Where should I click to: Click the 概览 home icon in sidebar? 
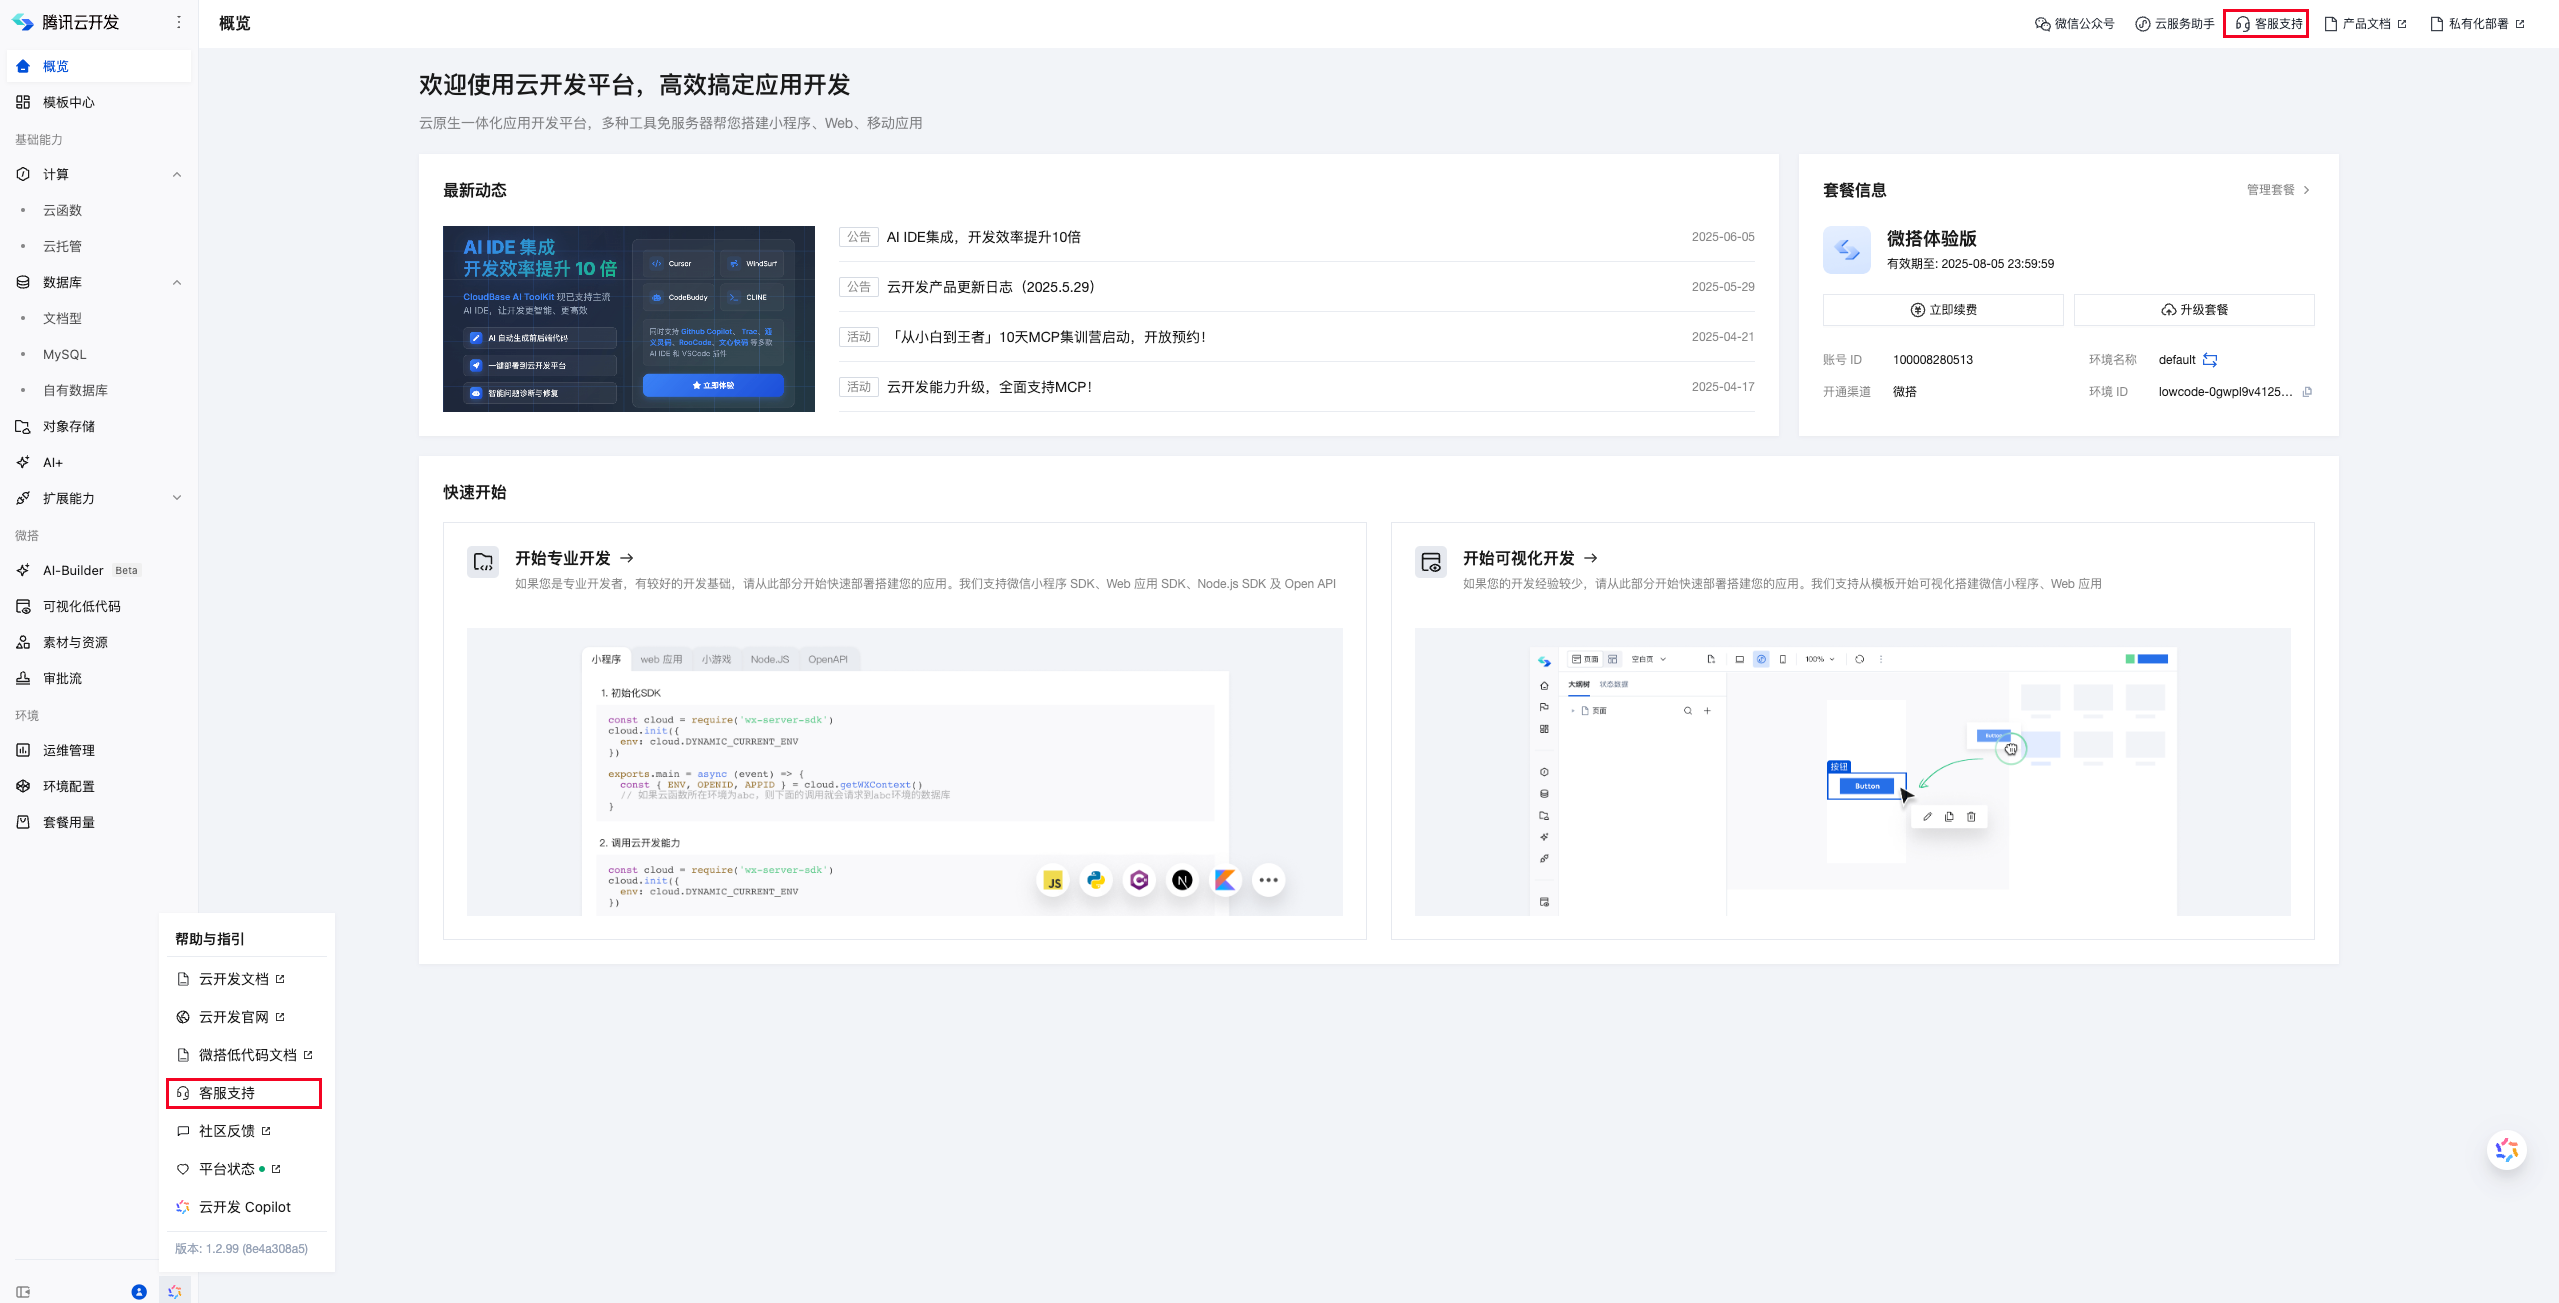(23, 66)
